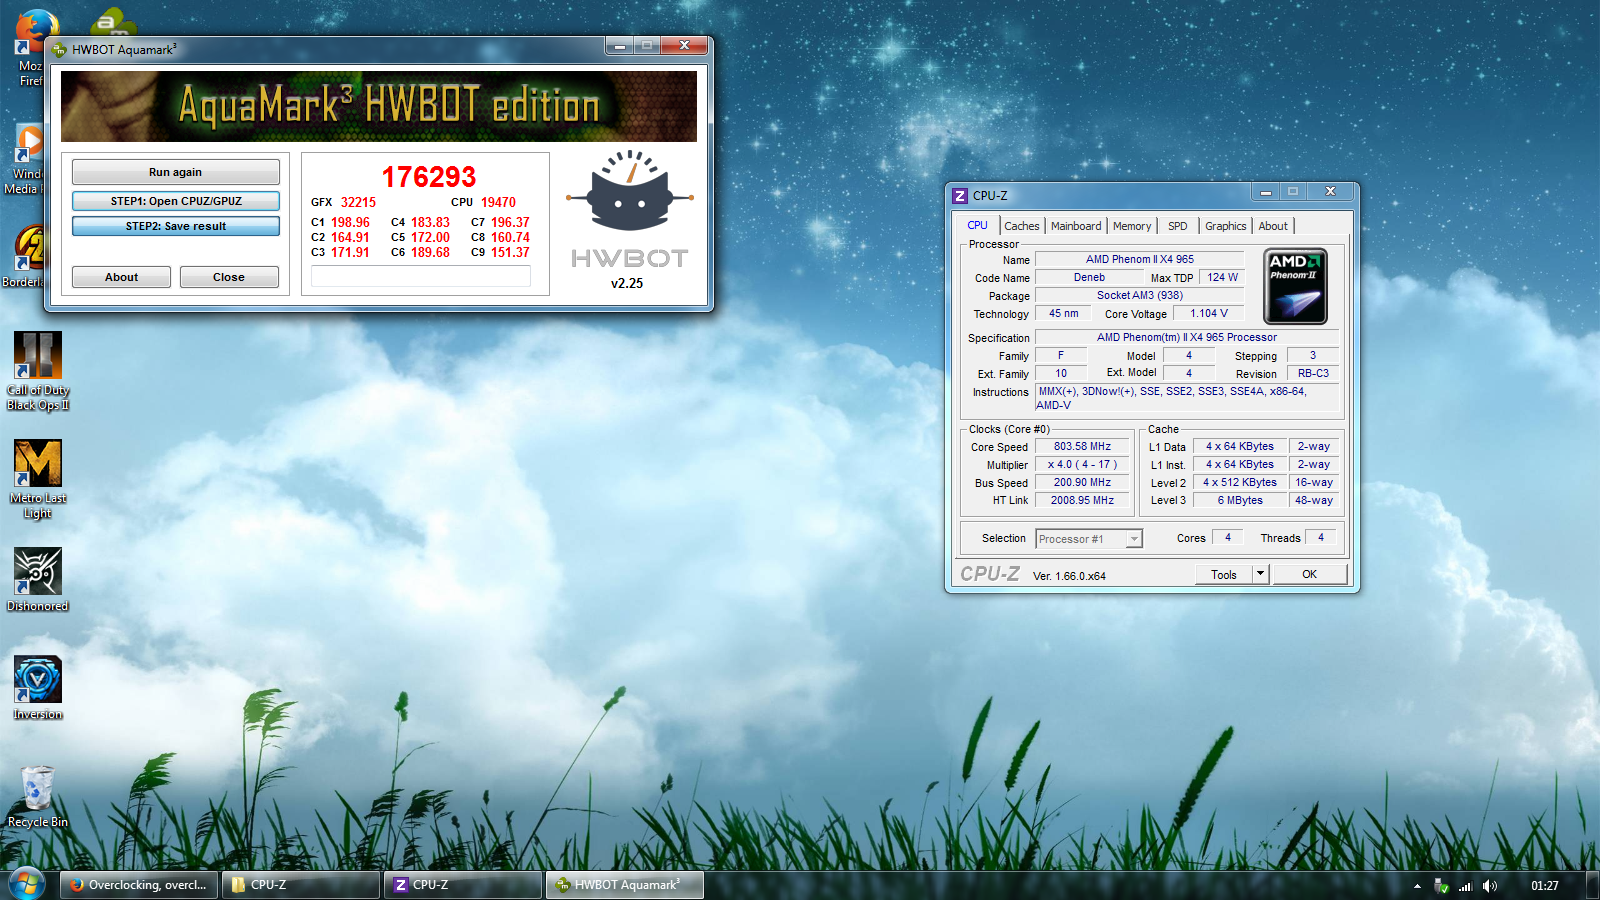Click processor Name field AMD Phenom II X4 965
The image size is (1600, 900).
(x=1140, y=260)
